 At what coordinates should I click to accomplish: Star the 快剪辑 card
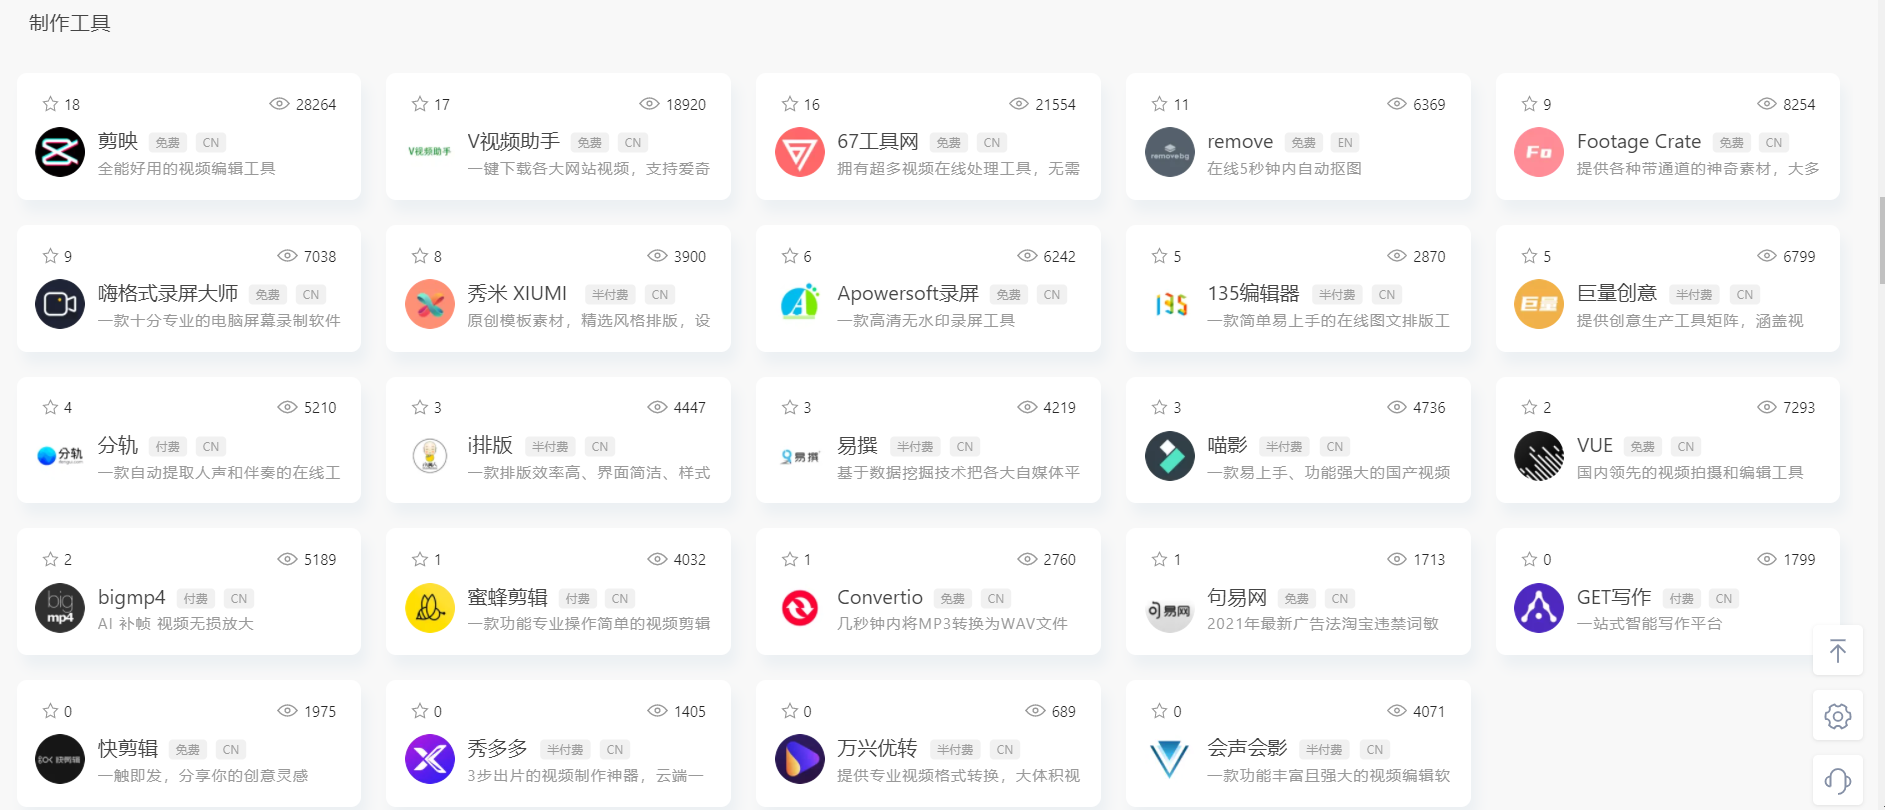[50, 711]
